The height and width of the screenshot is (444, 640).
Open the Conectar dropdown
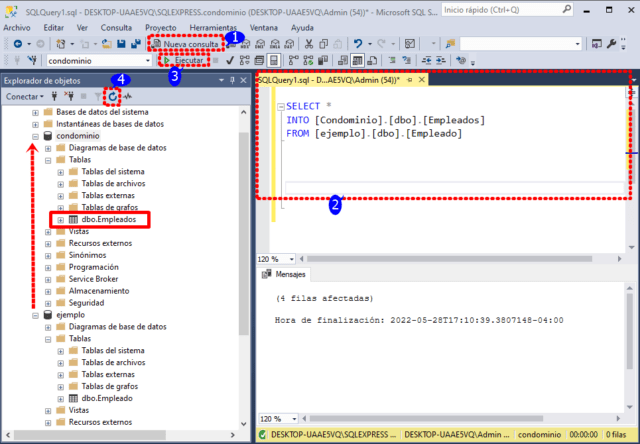click(24, 96)
